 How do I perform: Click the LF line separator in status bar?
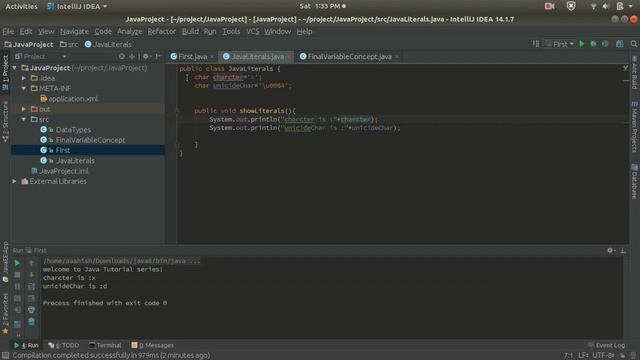pos(583,356)
